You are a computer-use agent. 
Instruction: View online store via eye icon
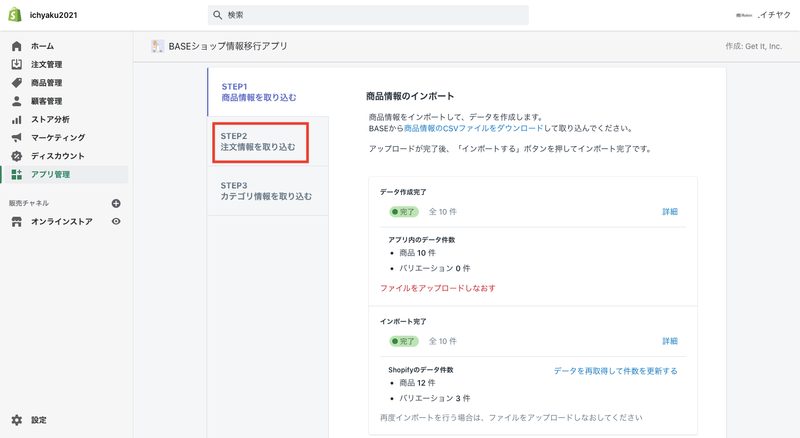click(116, 222)
